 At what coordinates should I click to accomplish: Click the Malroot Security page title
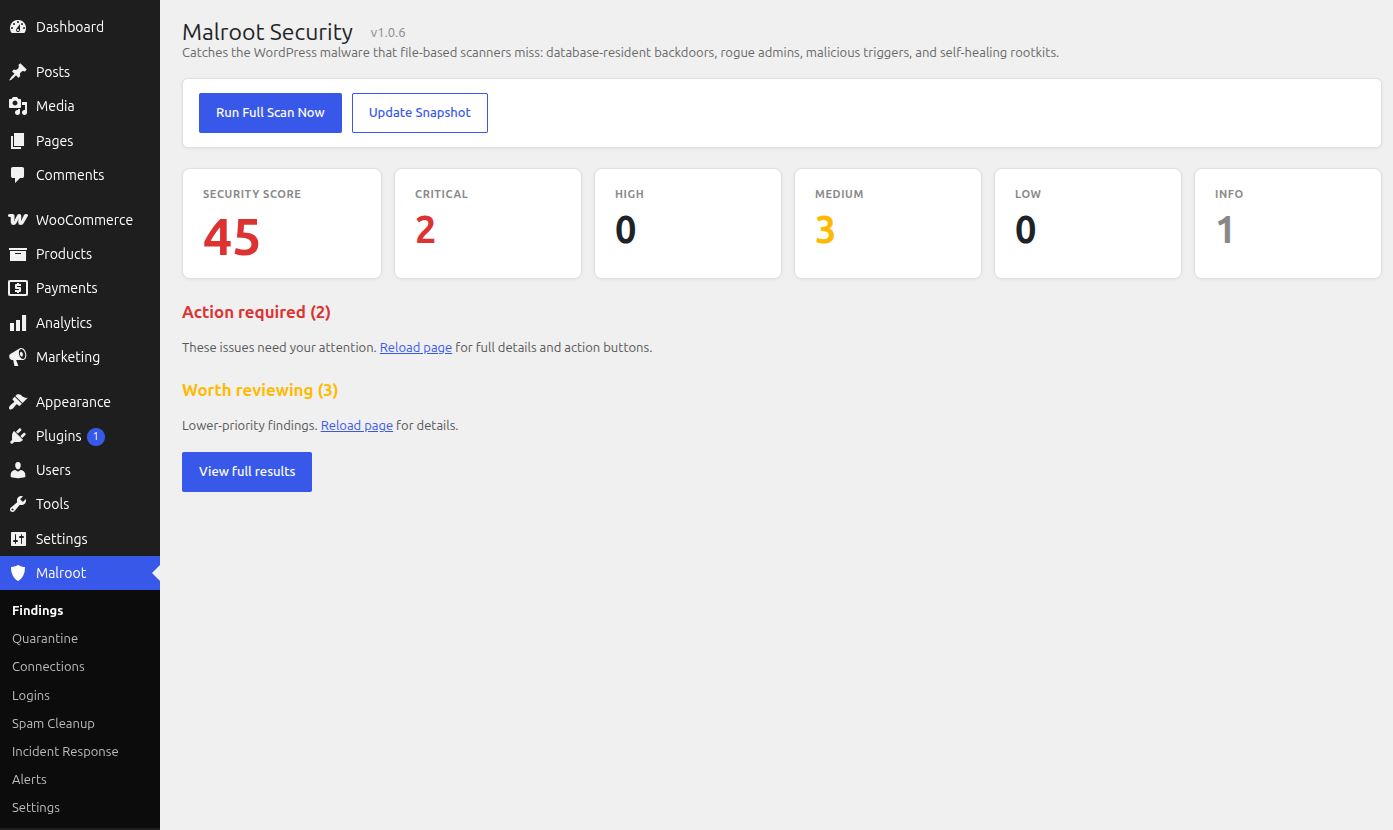(x=267, y=32)
